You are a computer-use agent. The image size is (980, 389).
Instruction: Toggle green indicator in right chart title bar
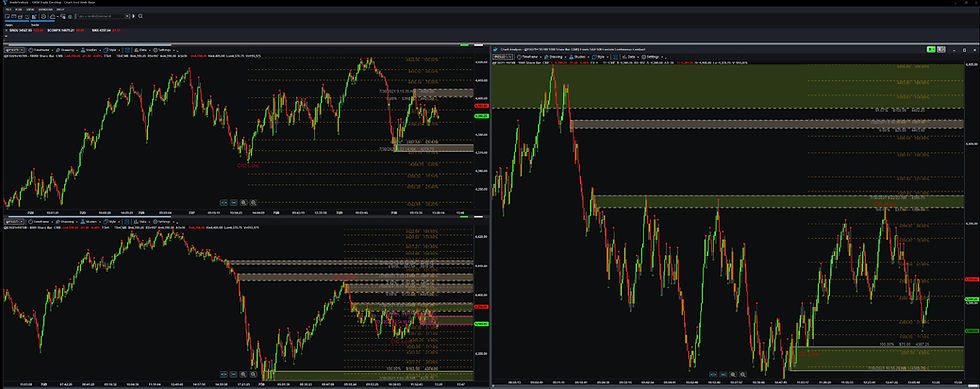click(931, 49)
